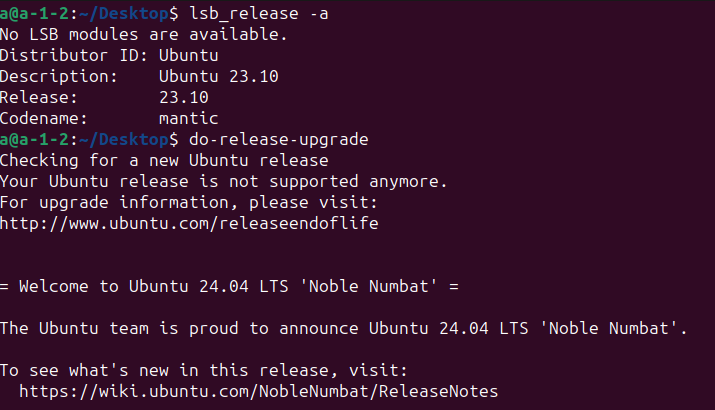
Task: Click the Release value 23.10
Action: point(184,98)
